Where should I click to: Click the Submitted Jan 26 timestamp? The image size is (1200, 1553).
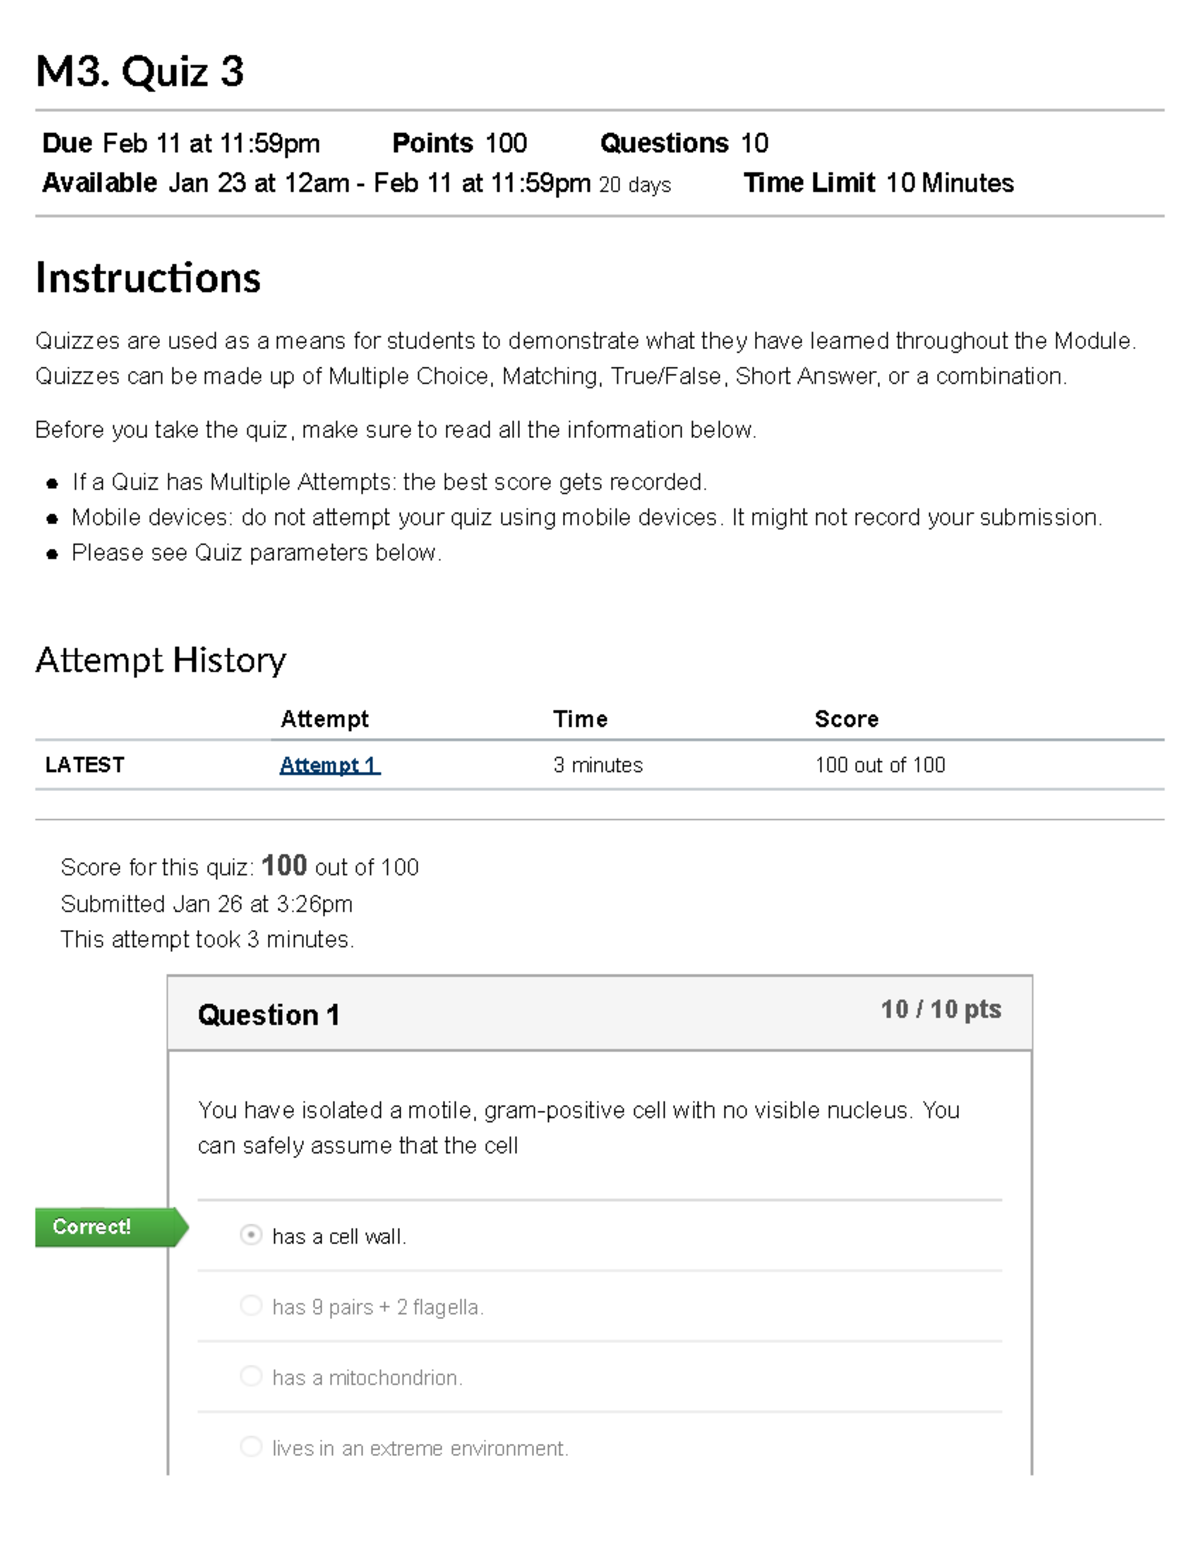coord(206,904)
